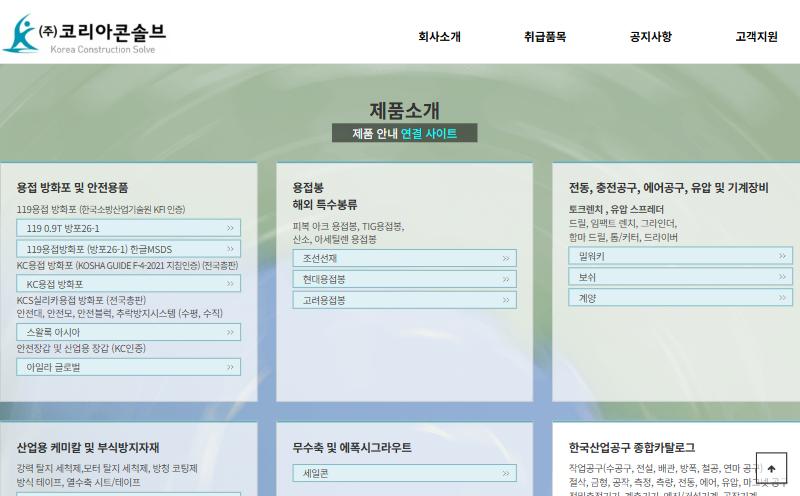This screenshot has height=496, width=800.
Task: Open the 보쉬 link
Action: tap(681, 277)
